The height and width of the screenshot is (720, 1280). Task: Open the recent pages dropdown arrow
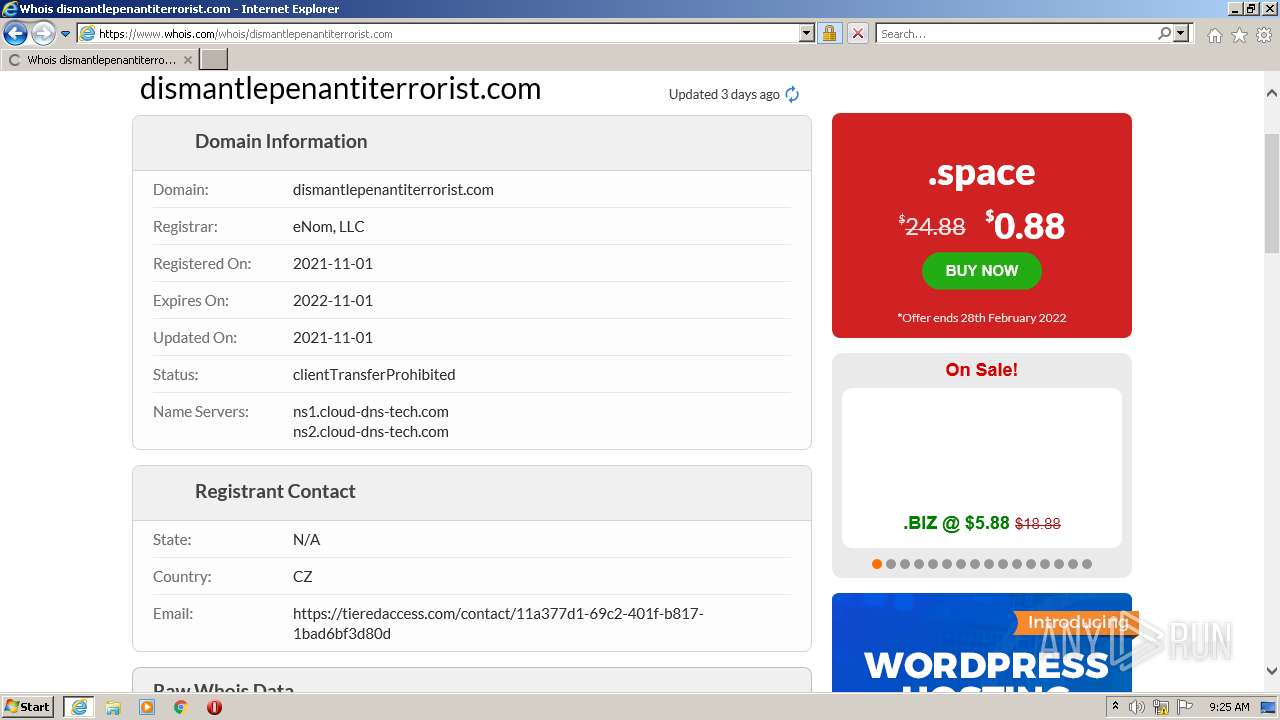pos(65,34)
